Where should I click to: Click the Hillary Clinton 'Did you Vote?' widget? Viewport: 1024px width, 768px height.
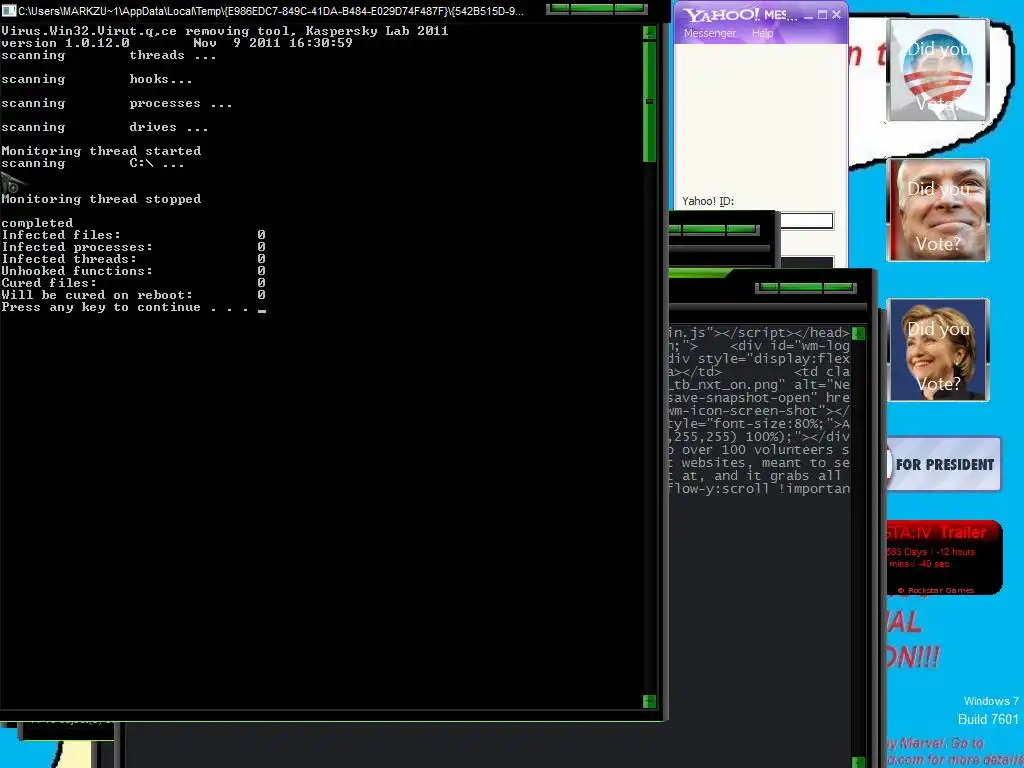[938, 350]
